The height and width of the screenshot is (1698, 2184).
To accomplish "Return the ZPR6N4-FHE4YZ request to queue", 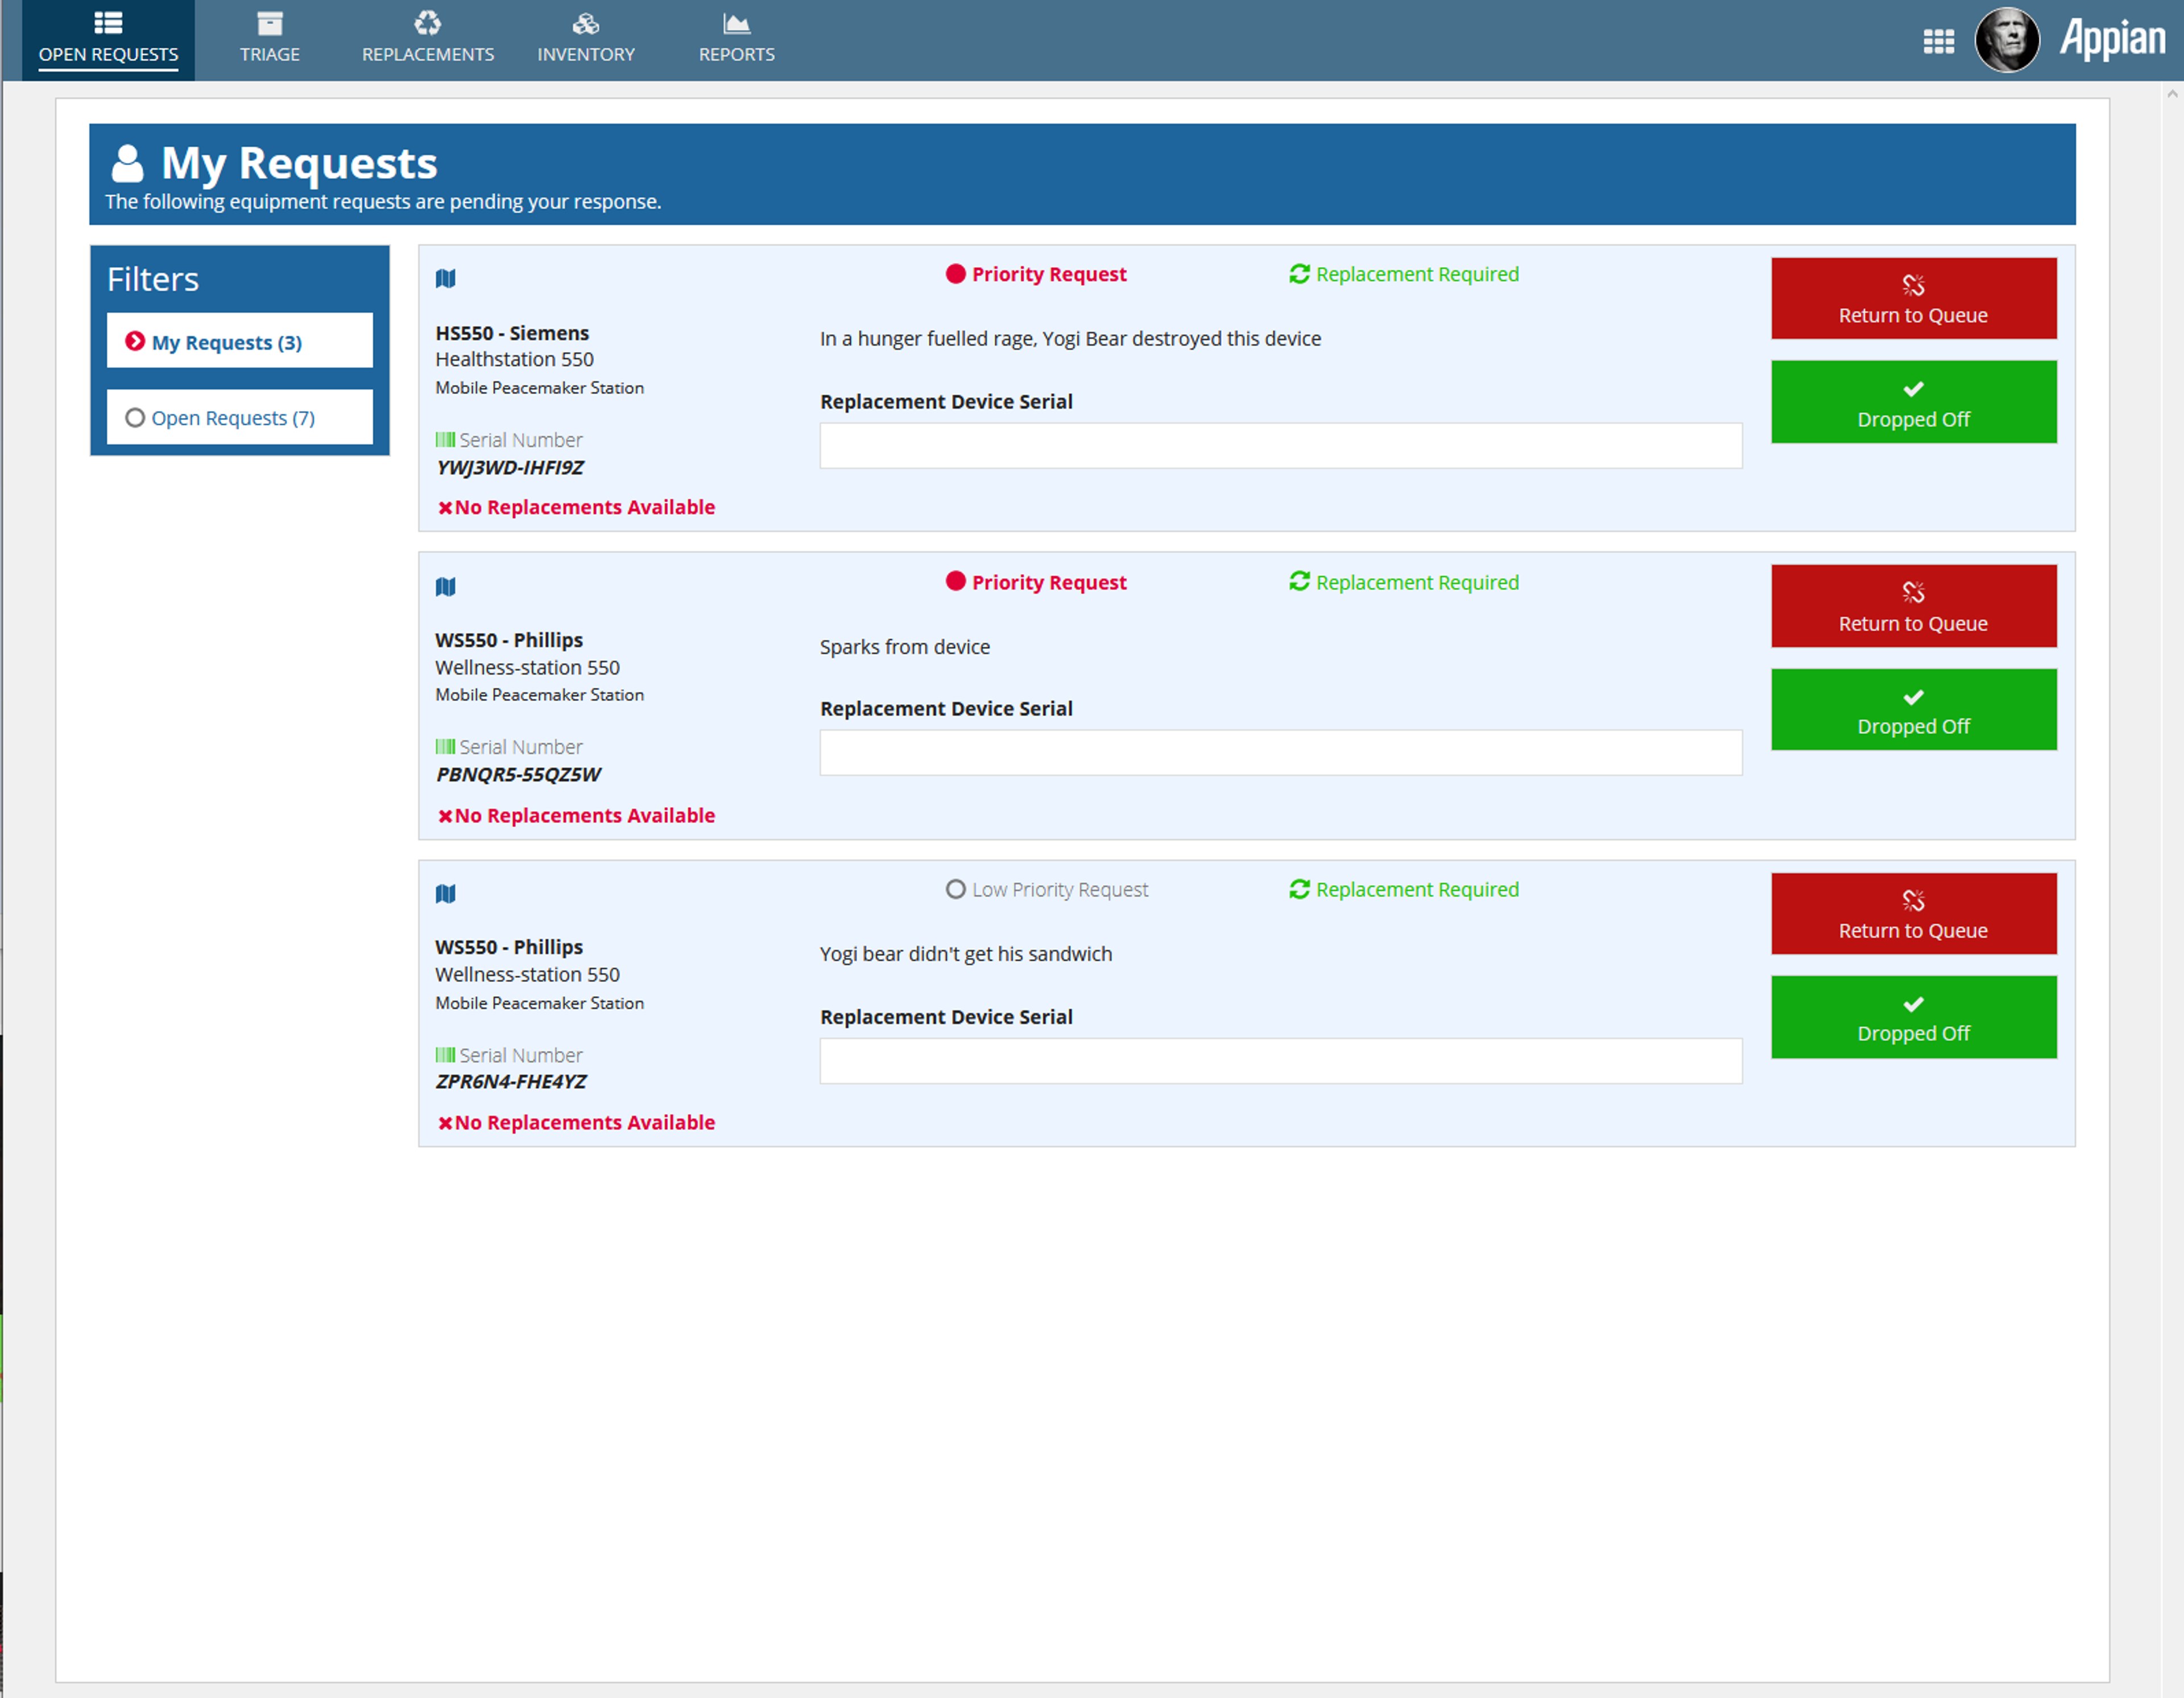I will [1913, 913].
